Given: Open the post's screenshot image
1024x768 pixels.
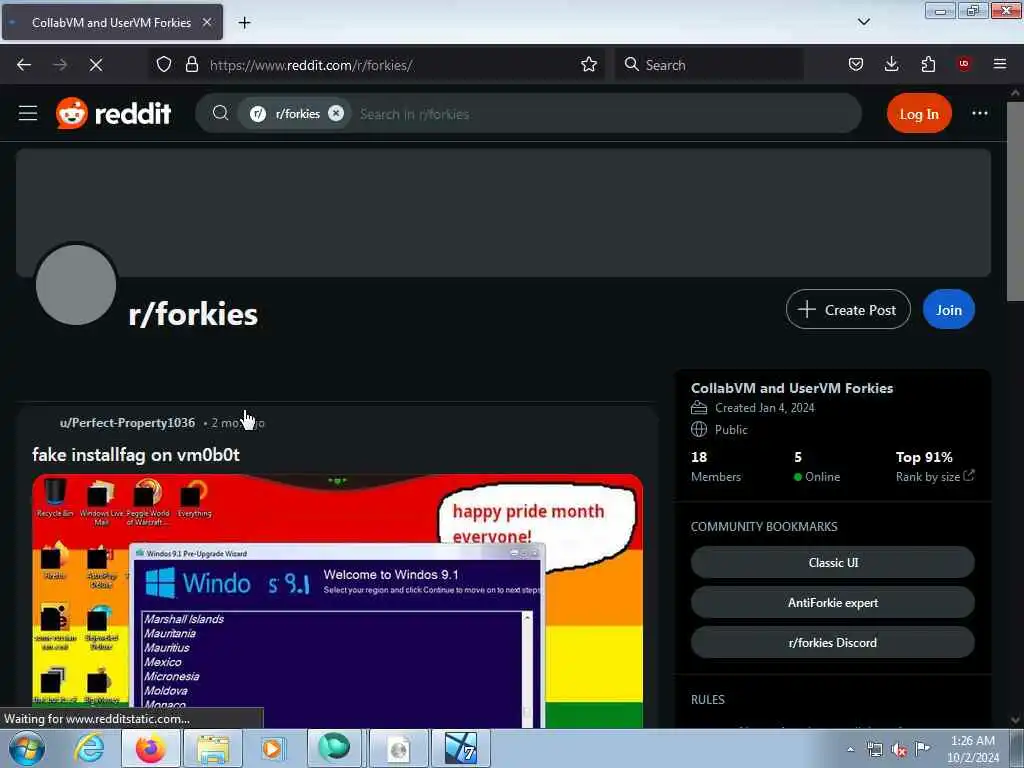Looking at the screenshot, I should click(x=338, y=601).
